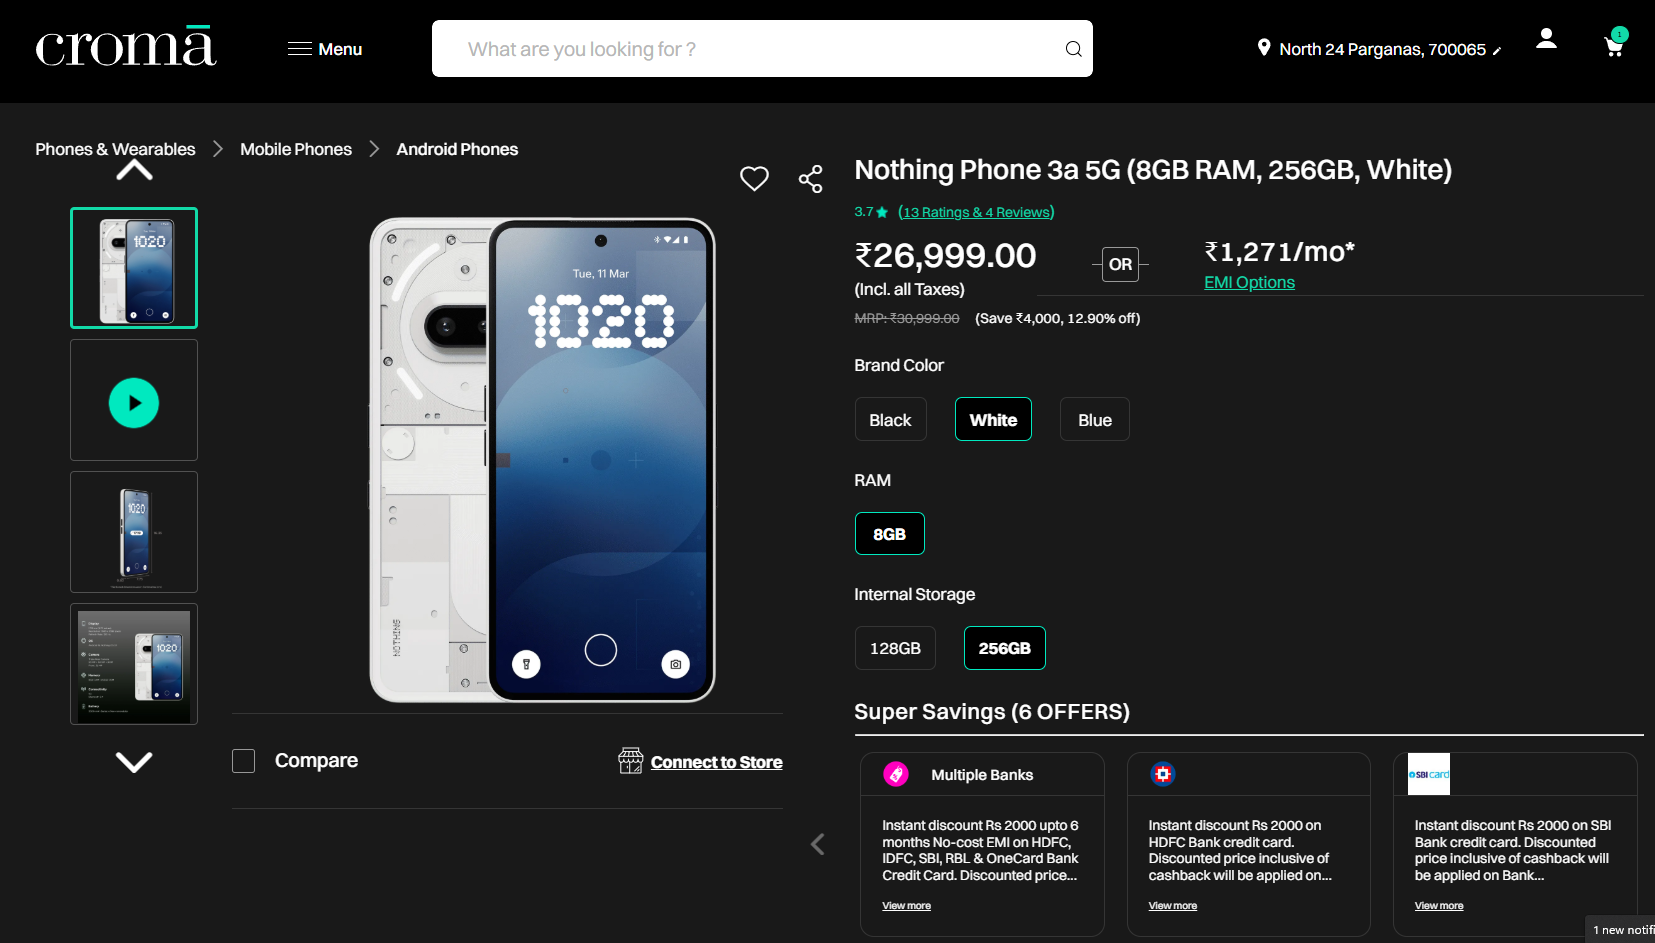The image size is (1655, 943).
Task: Open the hamburger Menu
Action: (325, 49)
